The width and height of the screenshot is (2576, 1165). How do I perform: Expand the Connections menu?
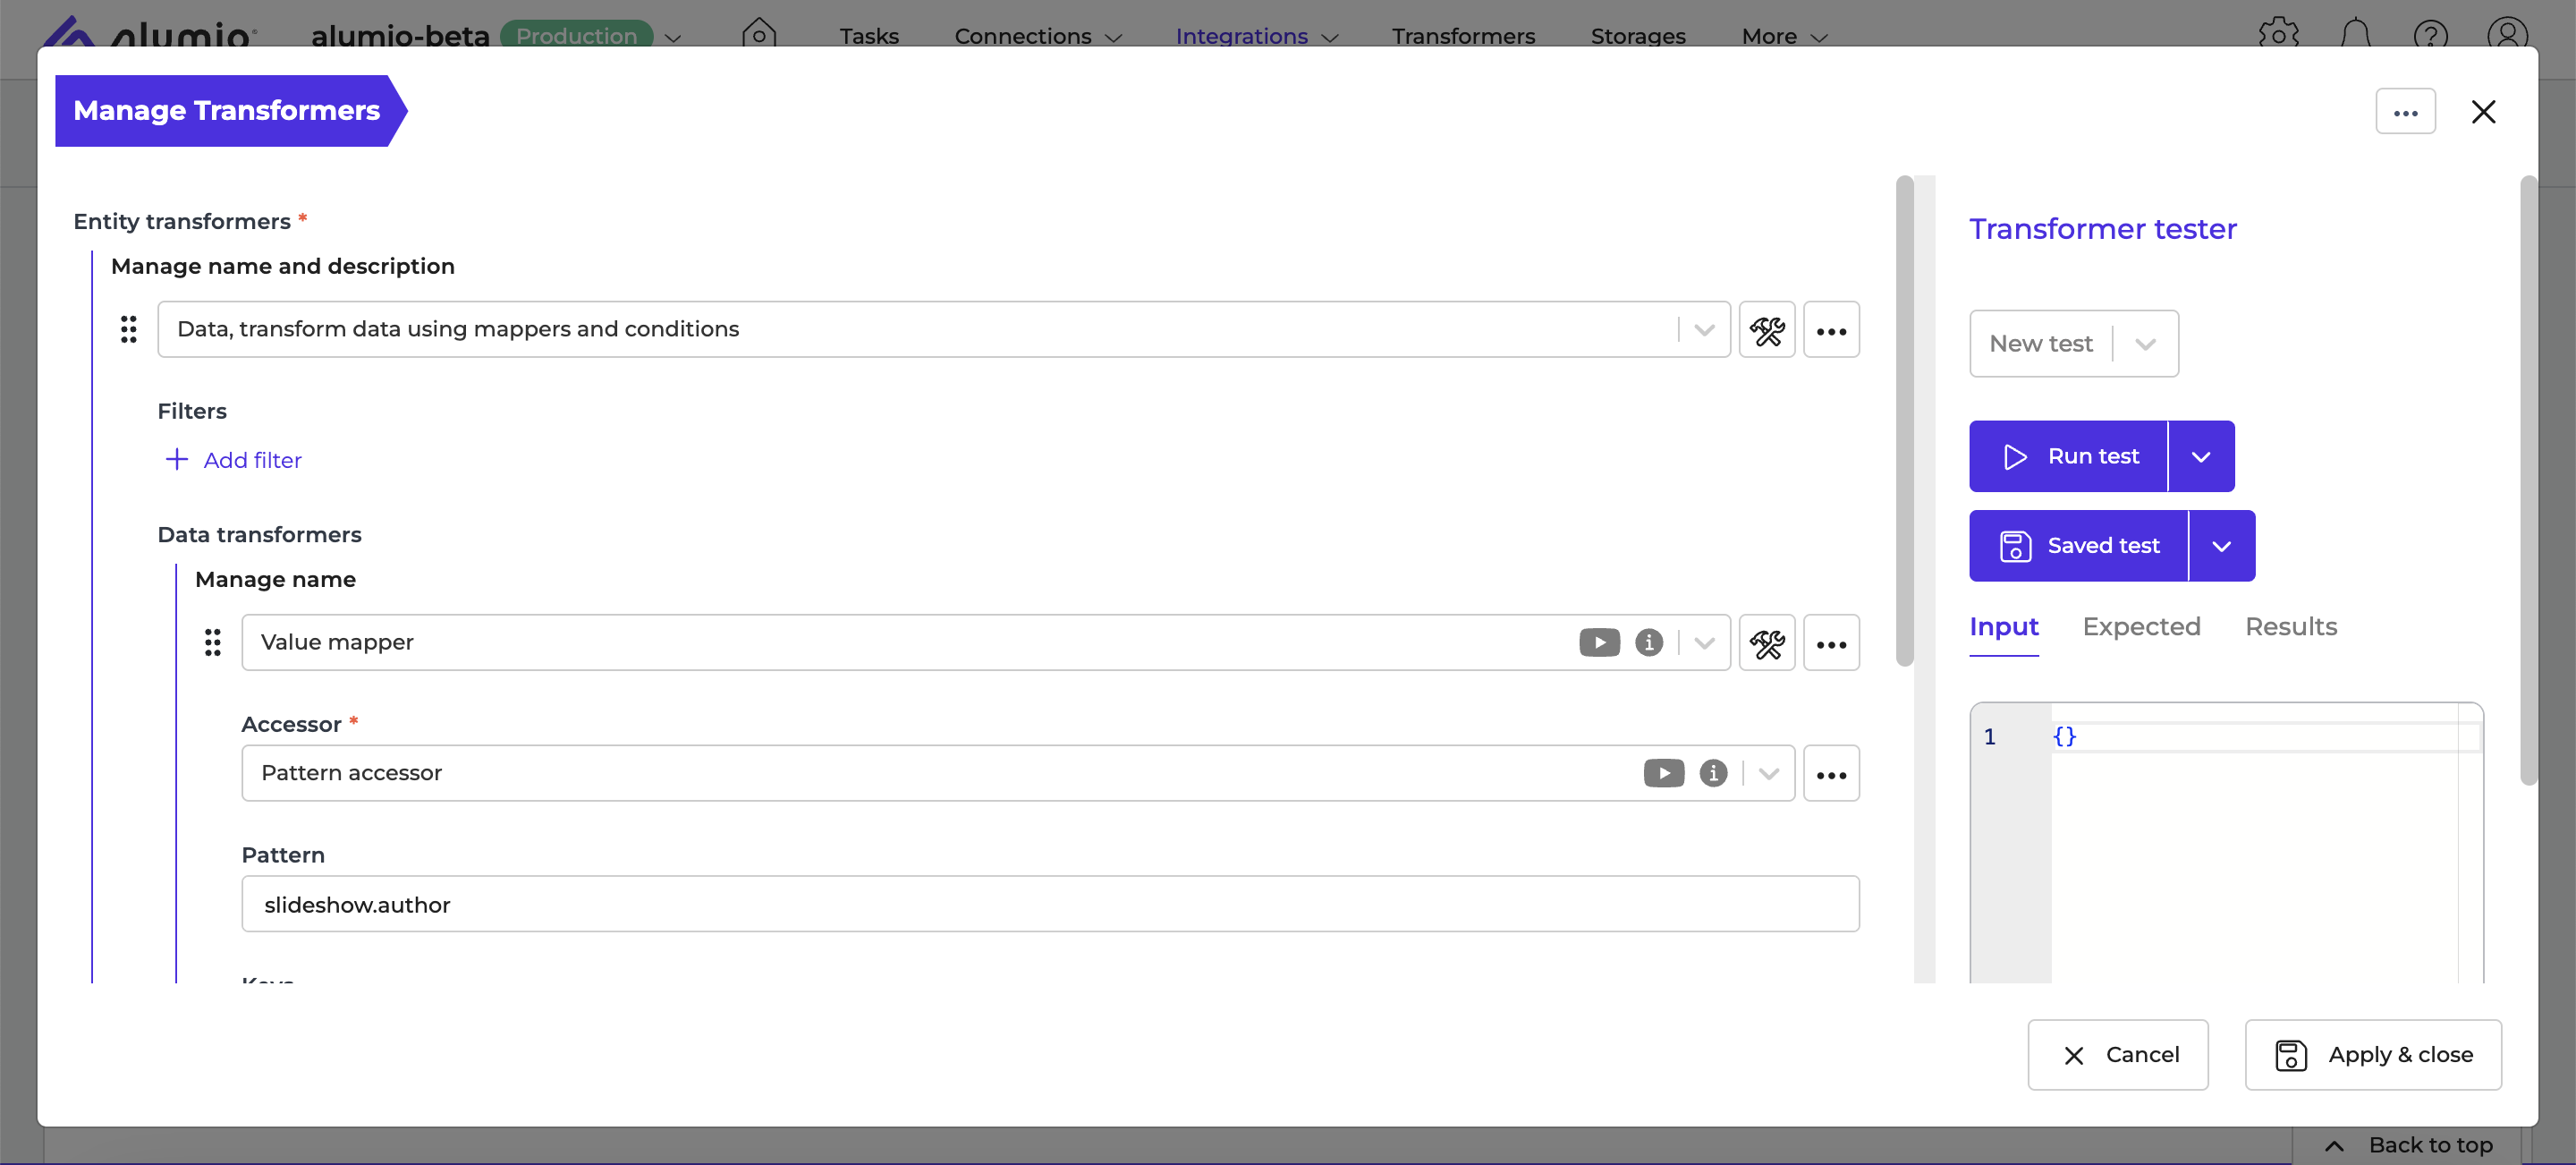point(1038,36)
